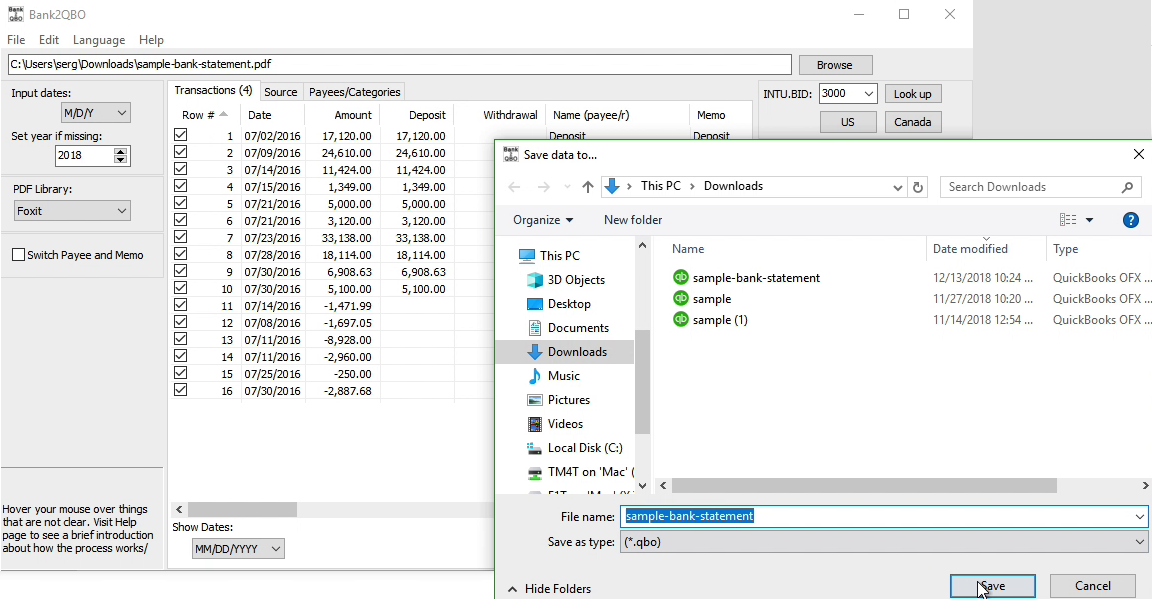This screenshot has height=599, width=1152.
Task: Enable Switch Payee and Memo checkbox
Action: tap(18, 255)
